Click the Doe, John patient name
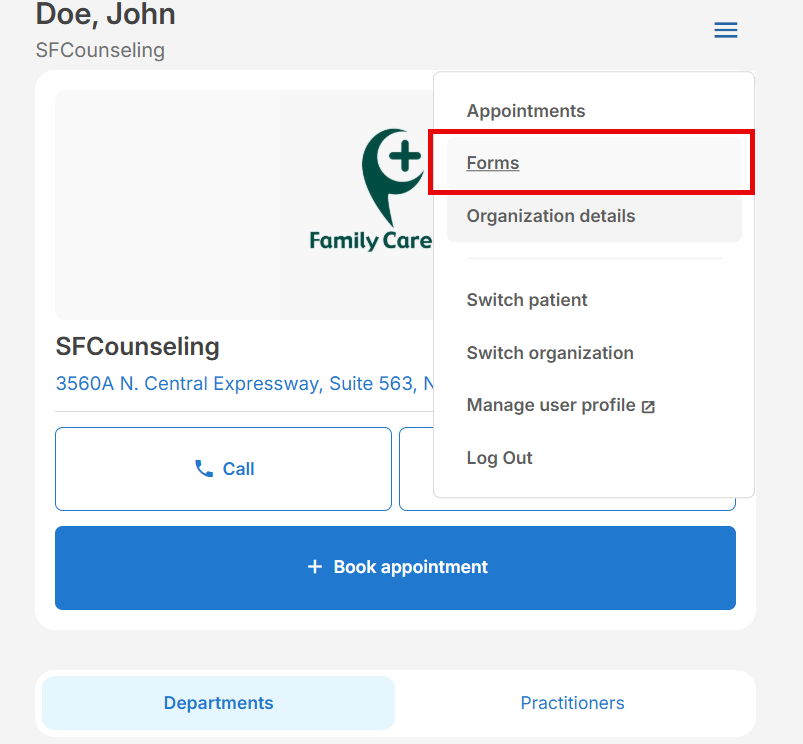The width and height of the screenshot is (803, 744). pyautogui.click(x=105, y=14)
